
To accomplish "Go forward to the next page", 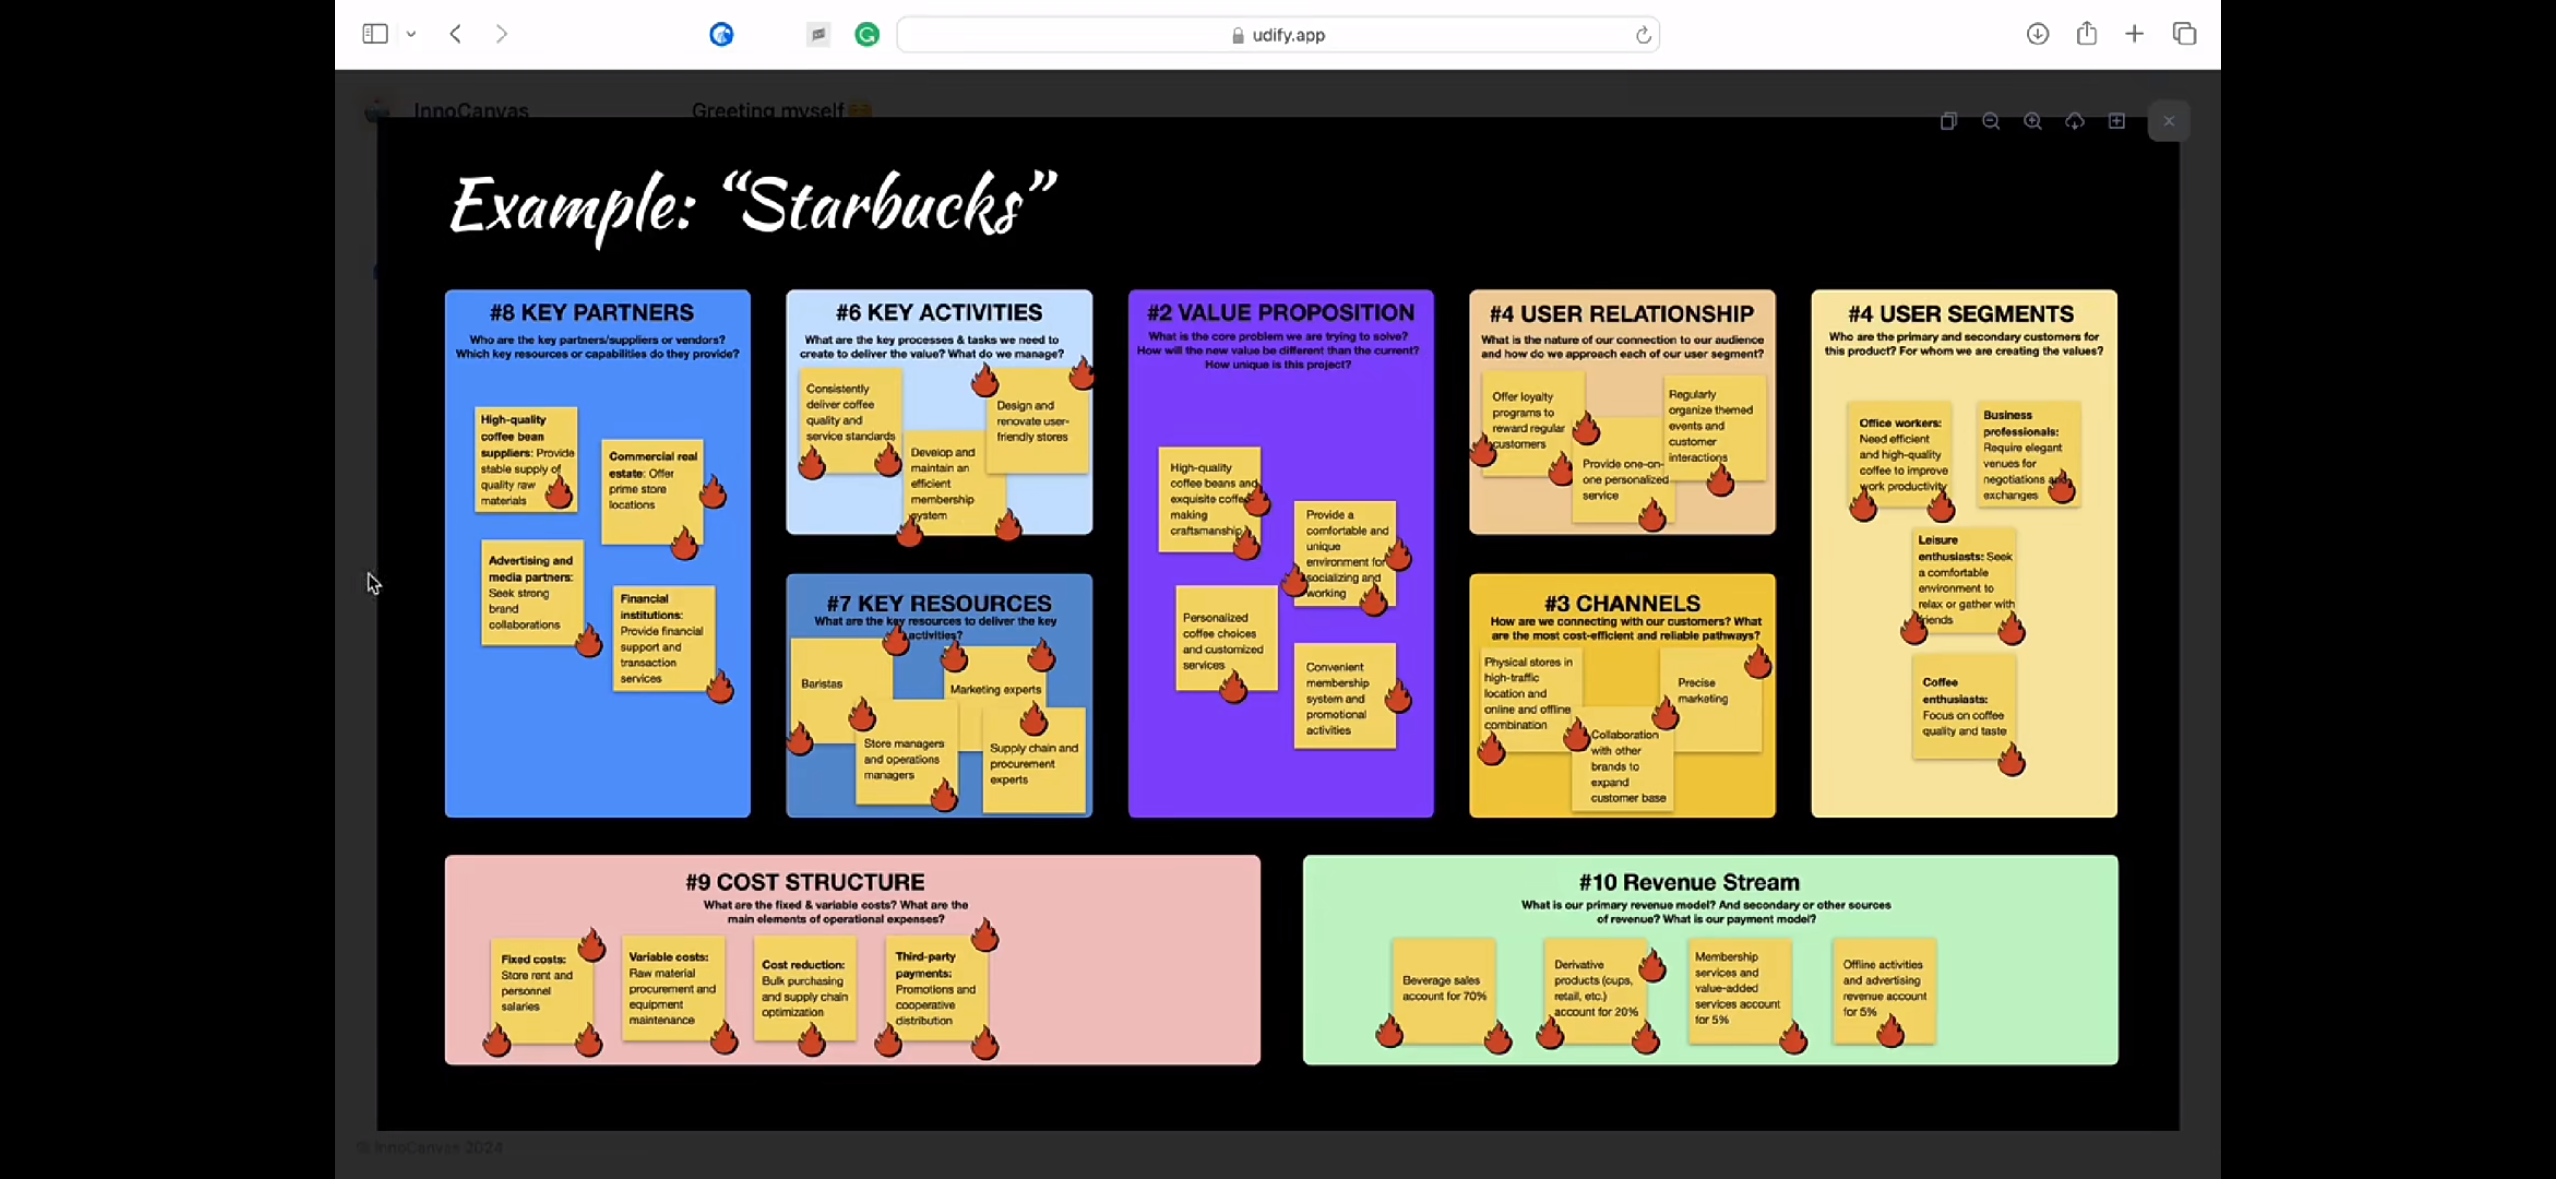I will pyautogui.click(x=501, y=34).
